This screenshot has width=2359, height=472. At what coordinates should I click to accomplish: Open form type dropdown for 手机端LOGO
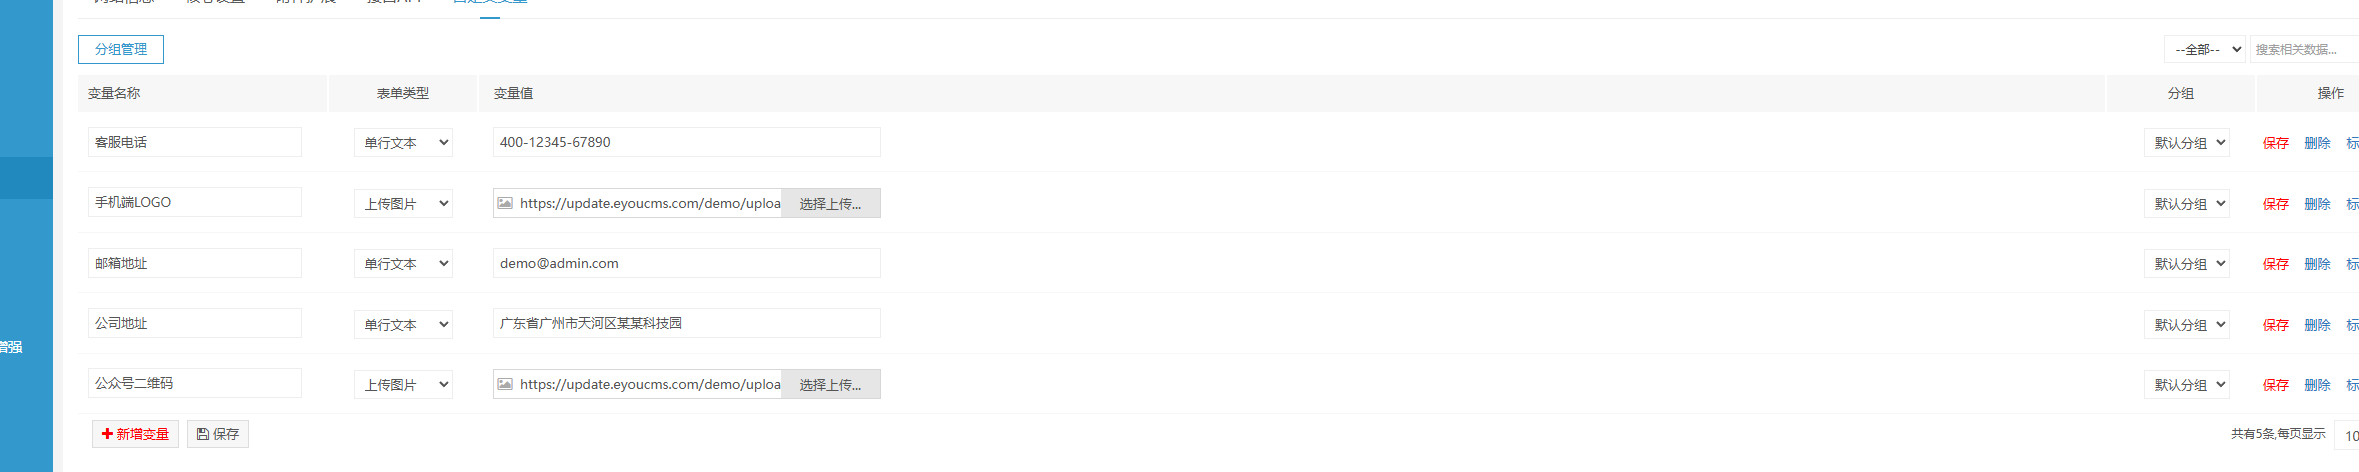pyautogui.click(x=403, y=204)
